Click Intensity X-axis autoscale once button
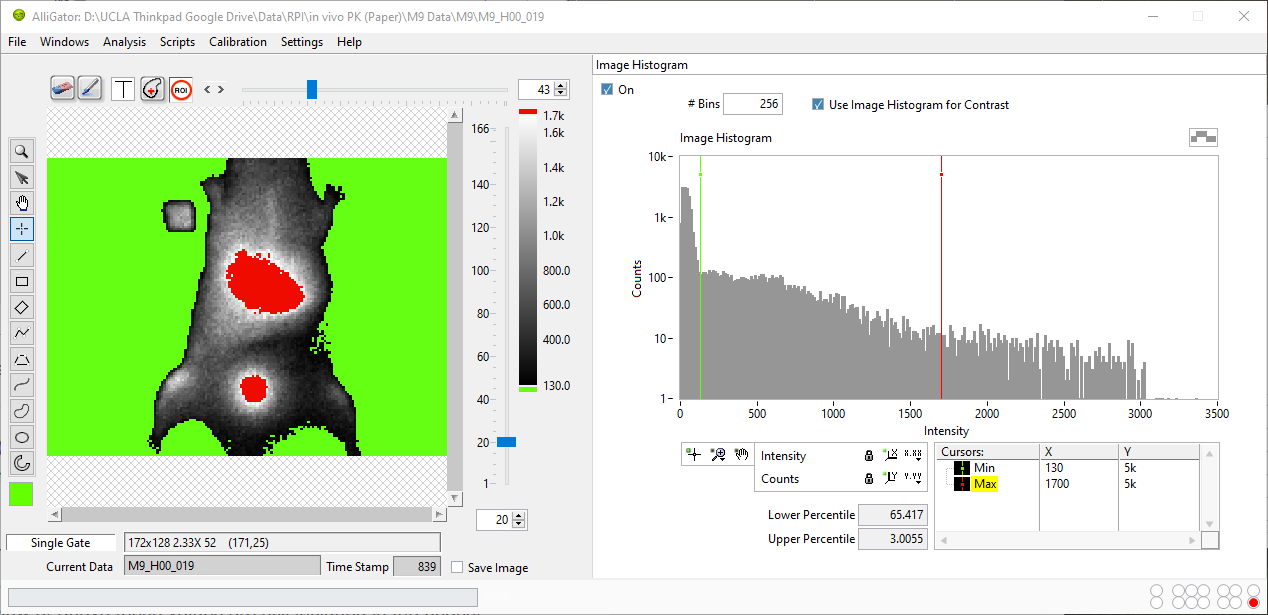The height and width of the screenshot is (615, 1268). [890, 455]
